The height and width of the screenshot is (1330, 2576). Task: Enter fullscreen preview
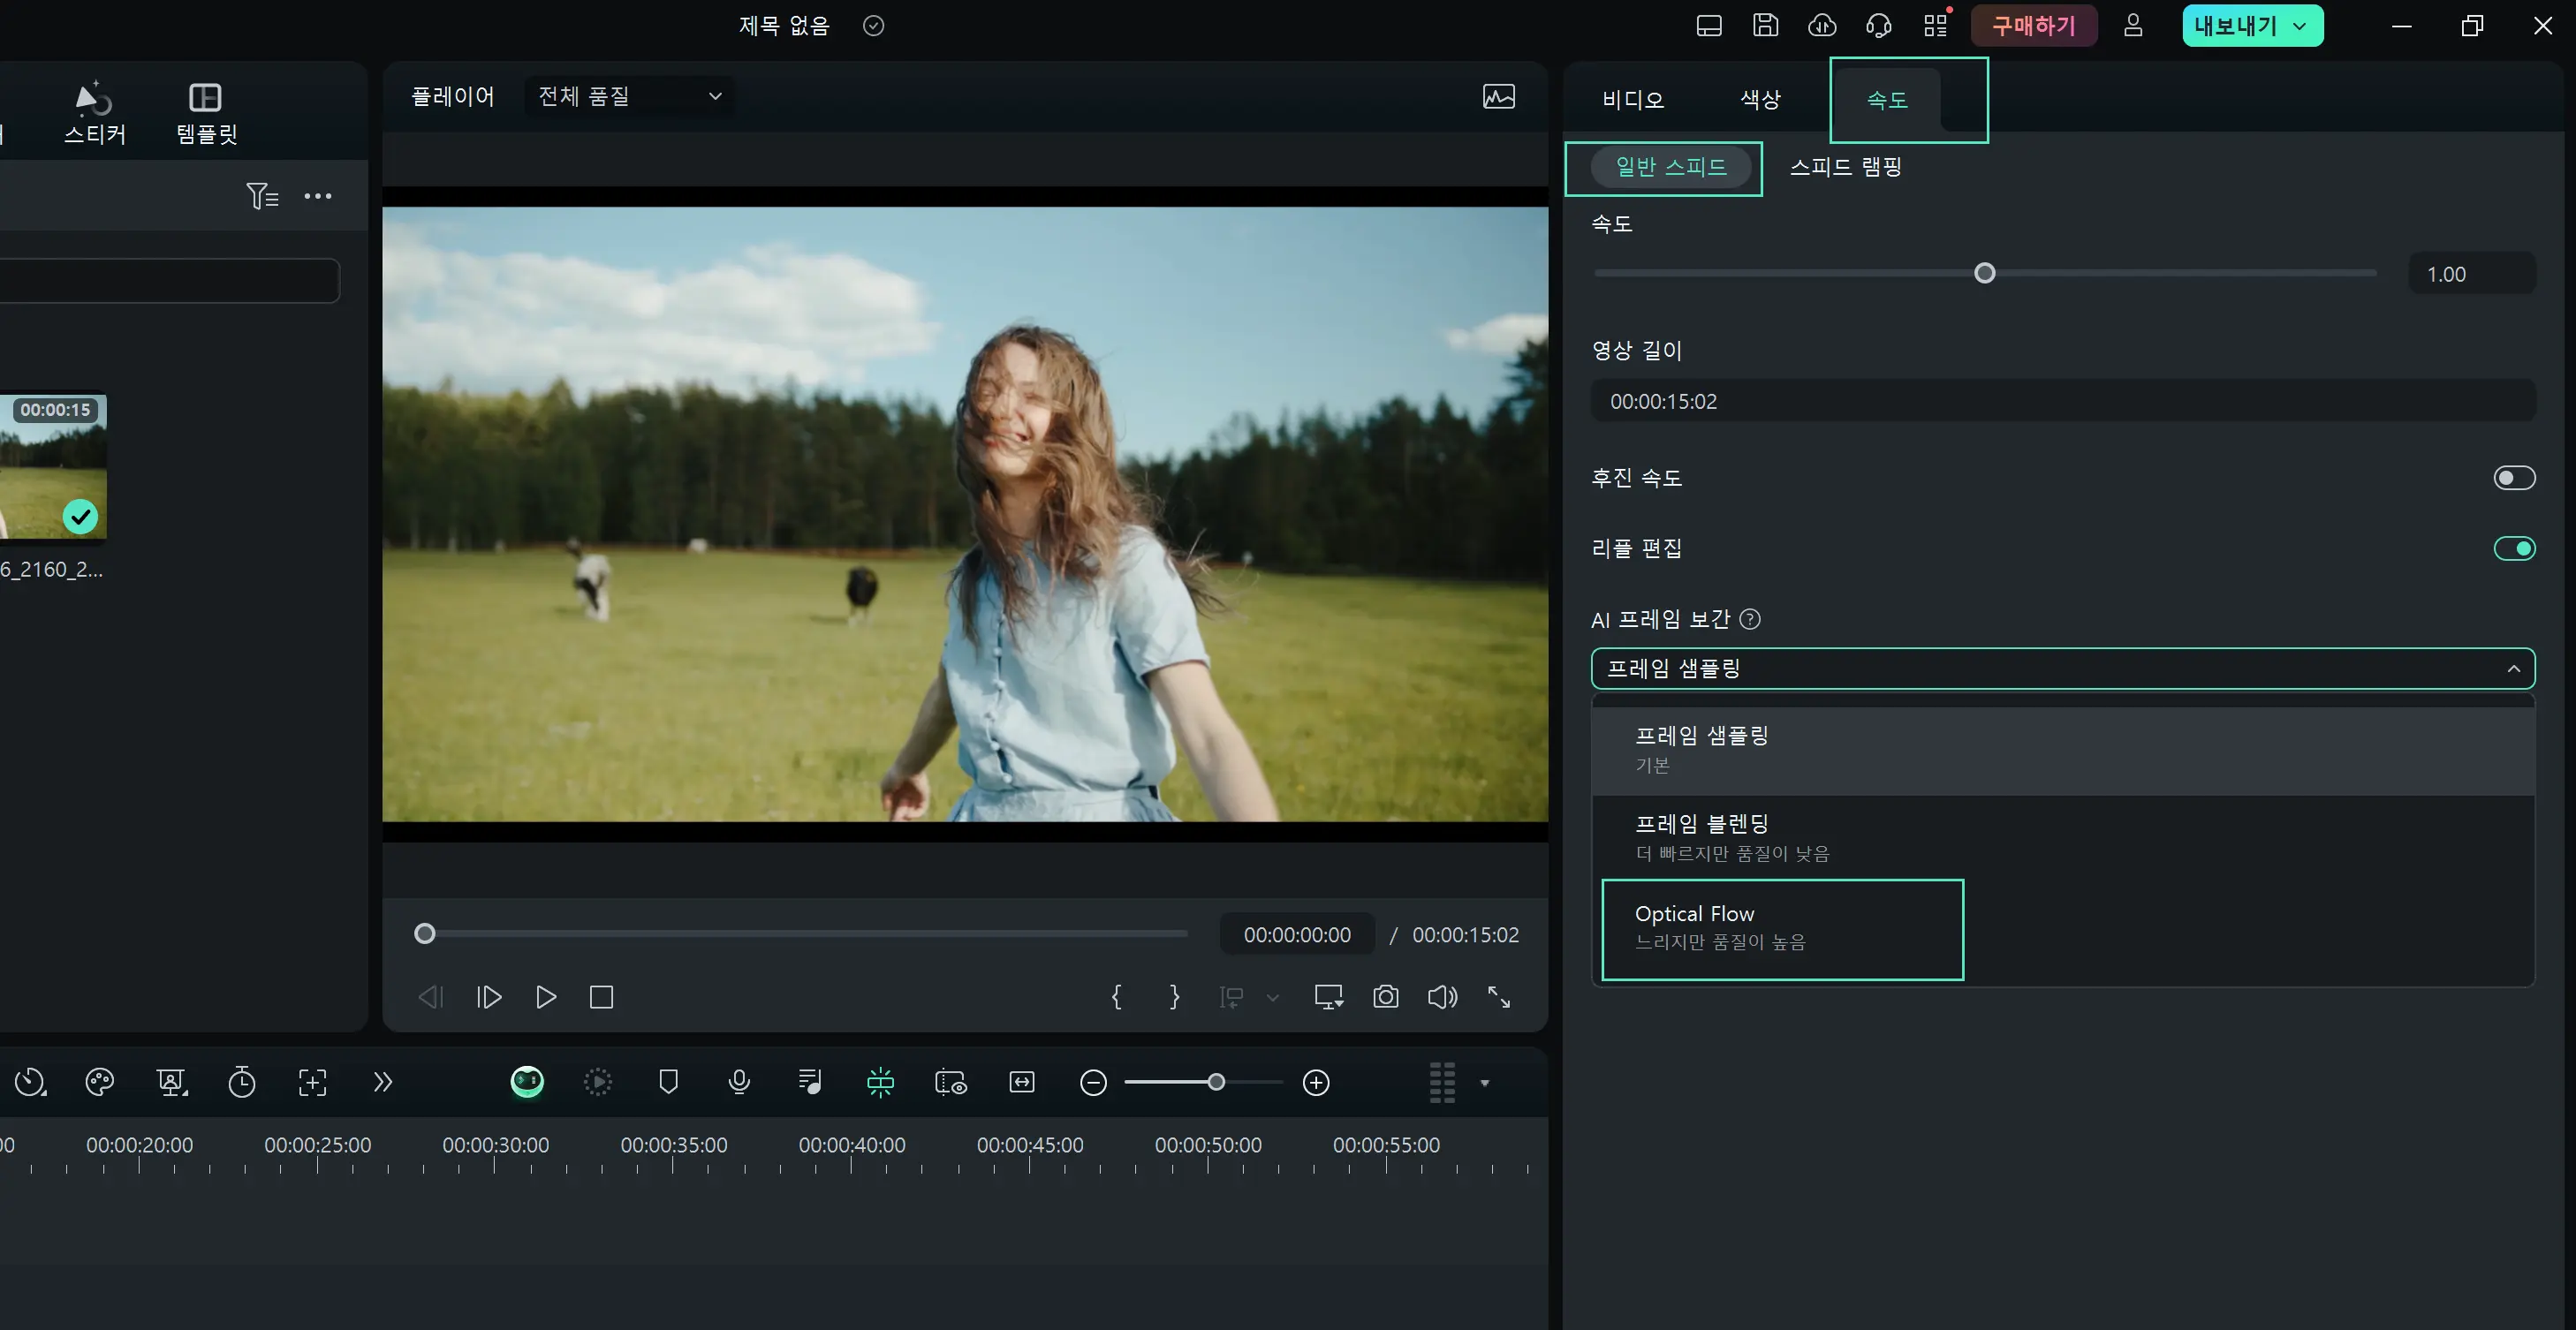[1498, 997]
